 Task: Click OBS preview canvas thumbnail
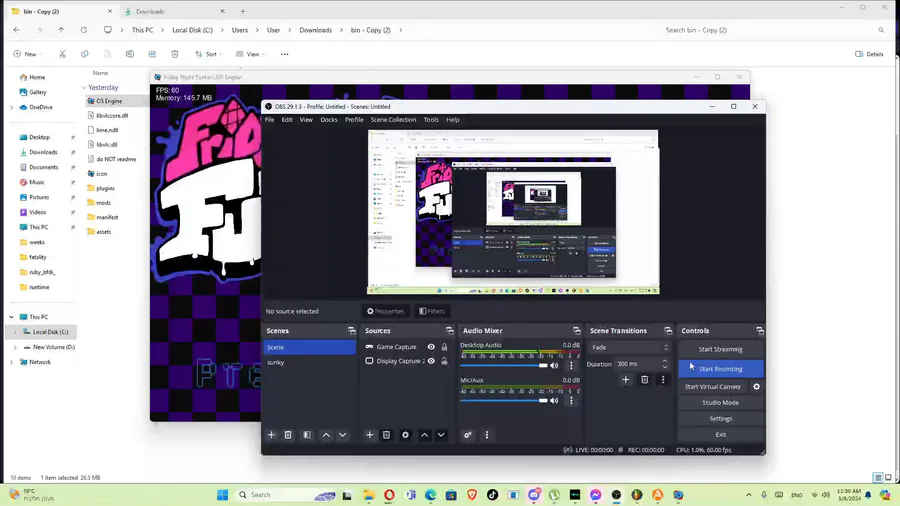click(513, 212)
